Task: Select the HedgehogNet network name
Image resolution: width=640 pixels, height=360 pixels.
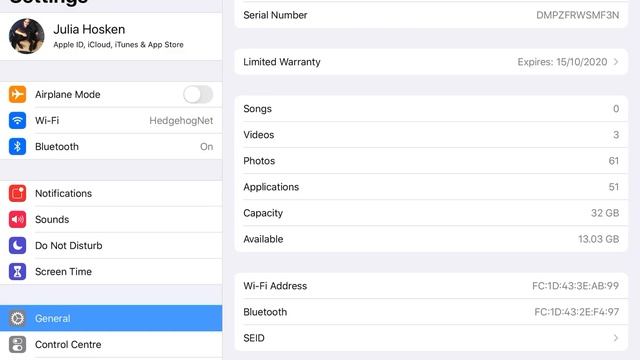Action: pos(181,120)
